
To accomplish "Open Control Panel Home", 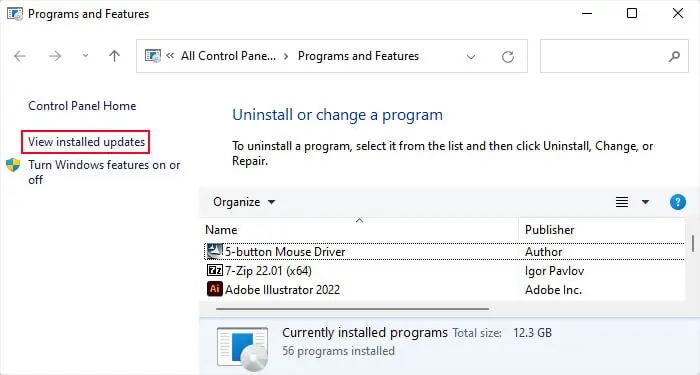I will click(x=82, y=106).
